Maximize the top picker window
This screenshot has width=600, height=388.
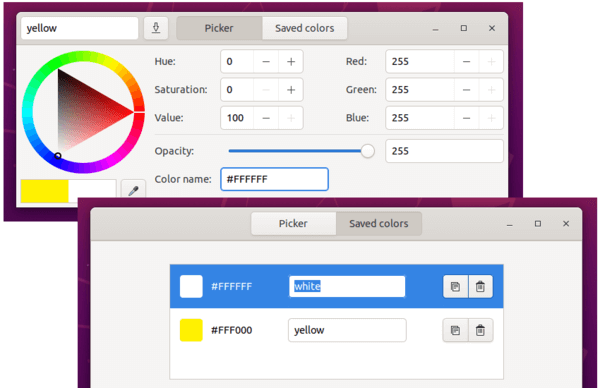coord(464,28)
